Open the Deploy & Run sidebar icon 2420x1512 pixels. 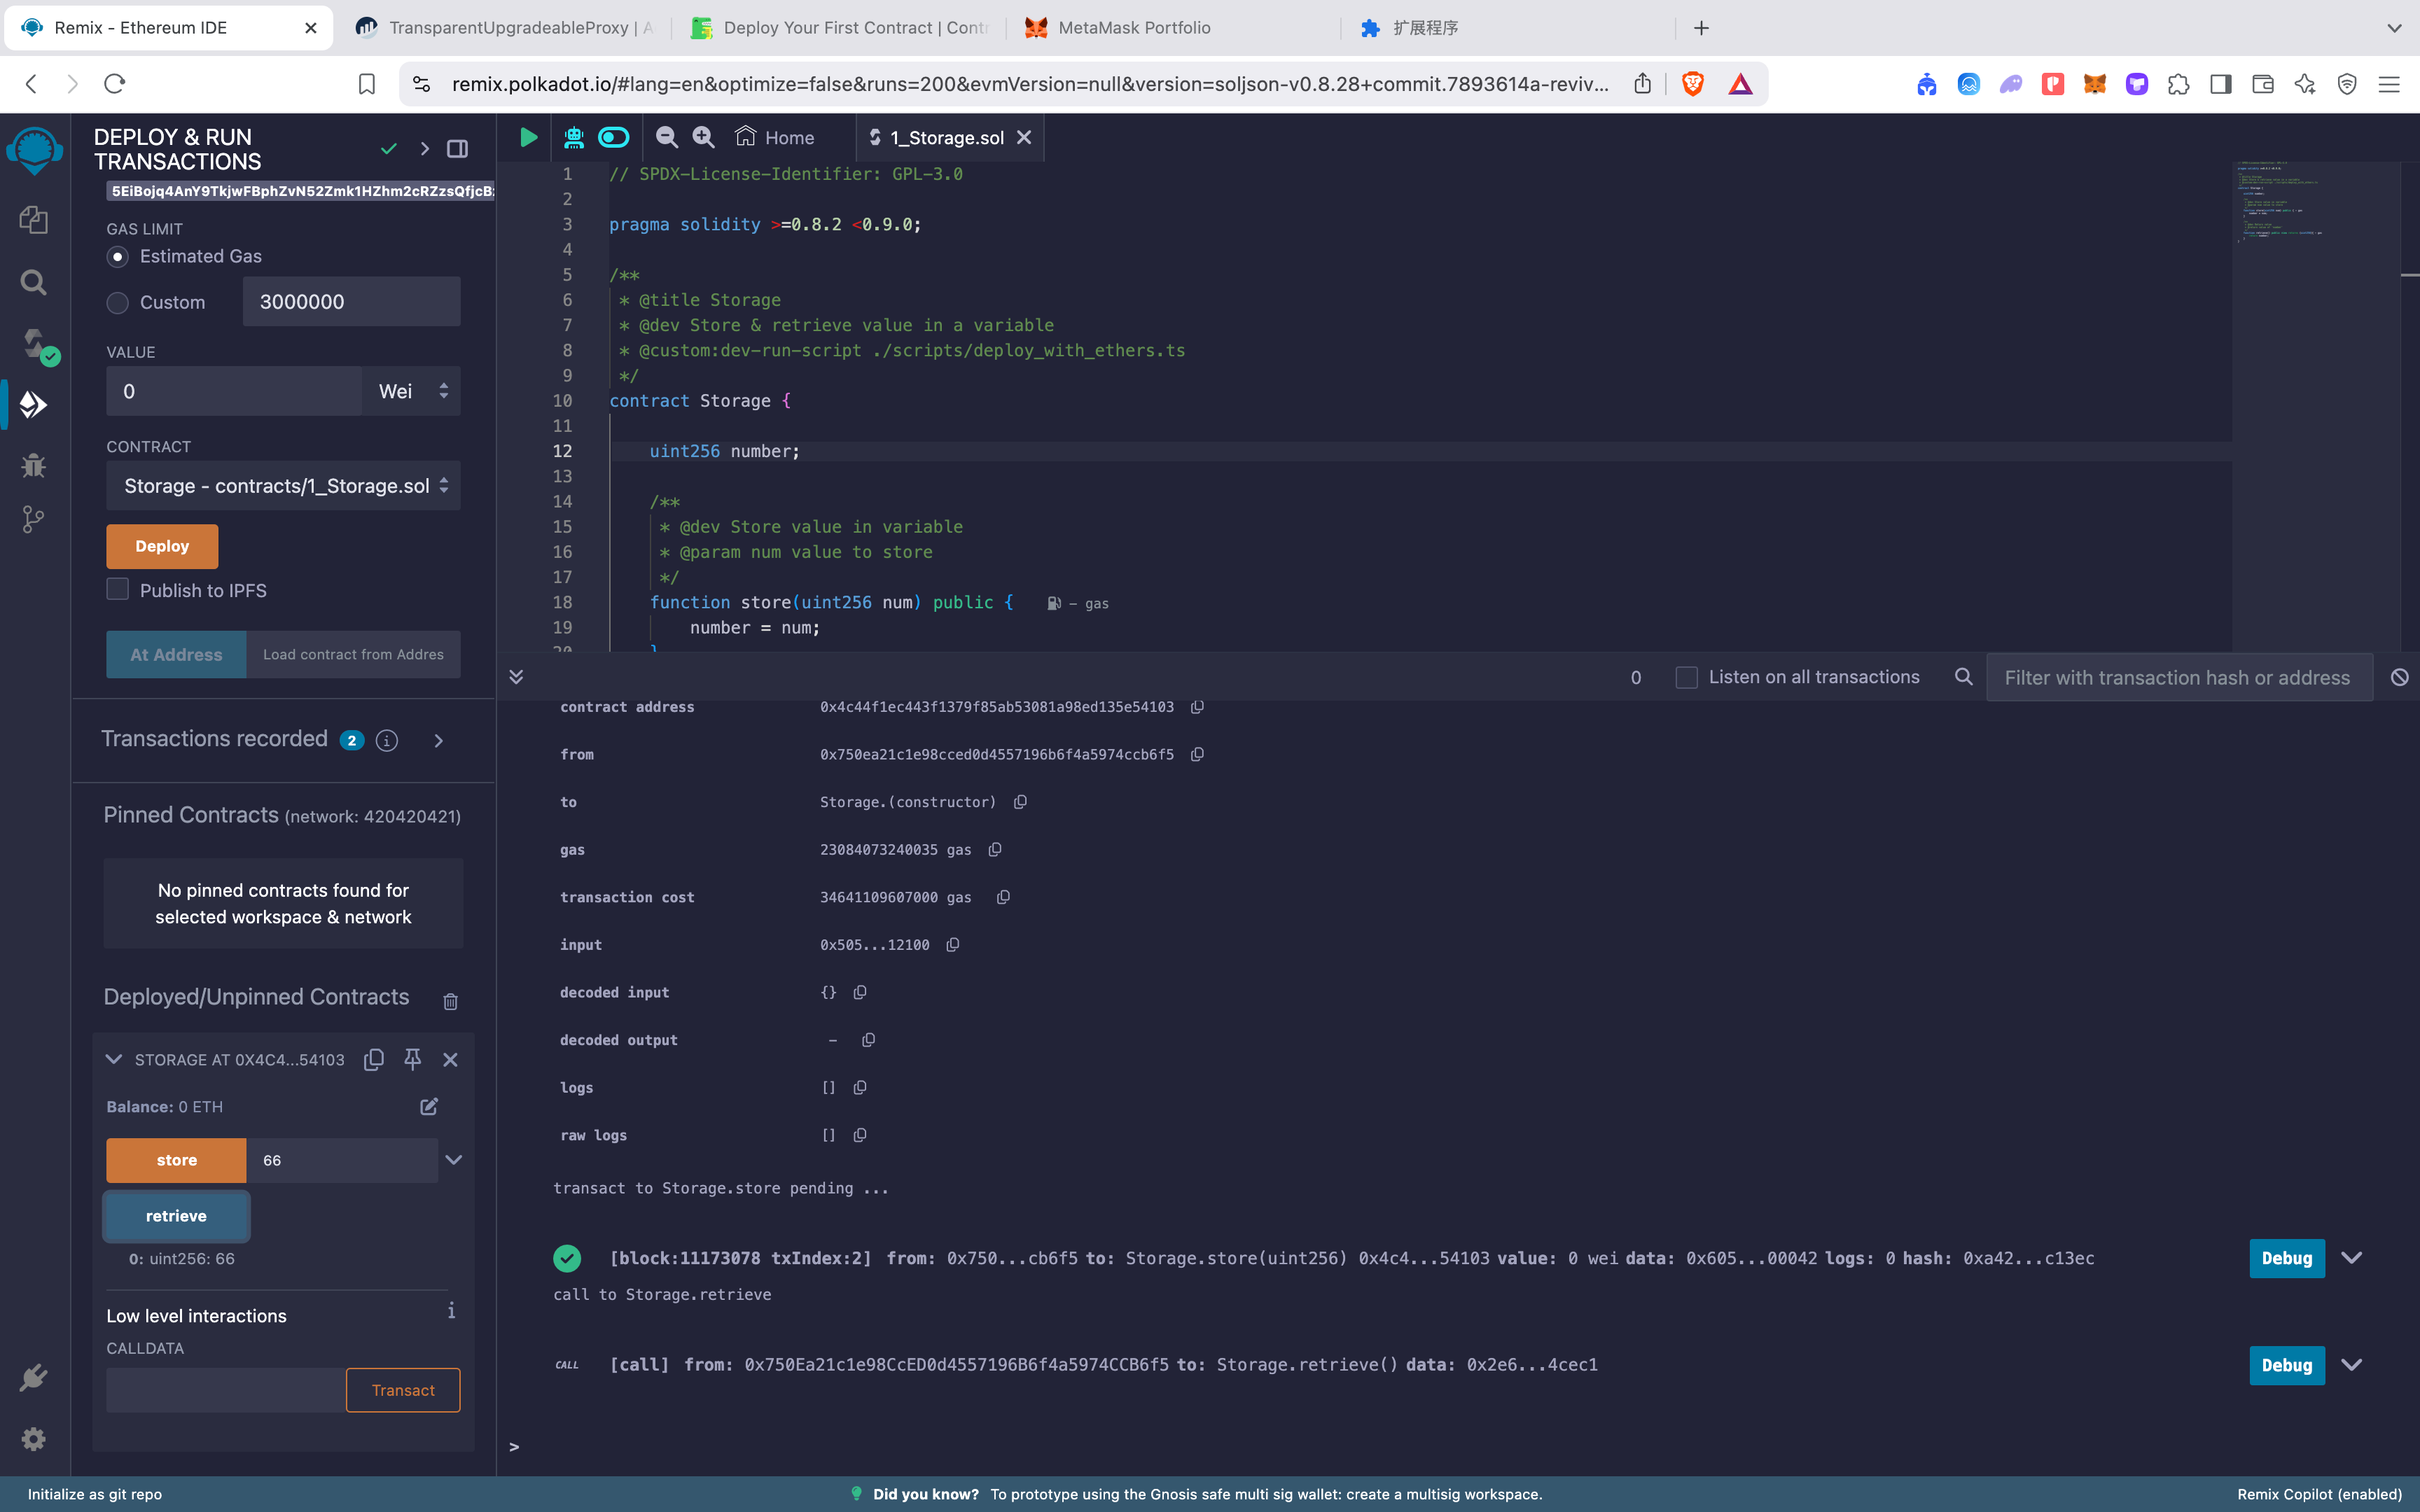tap(34, 404)
